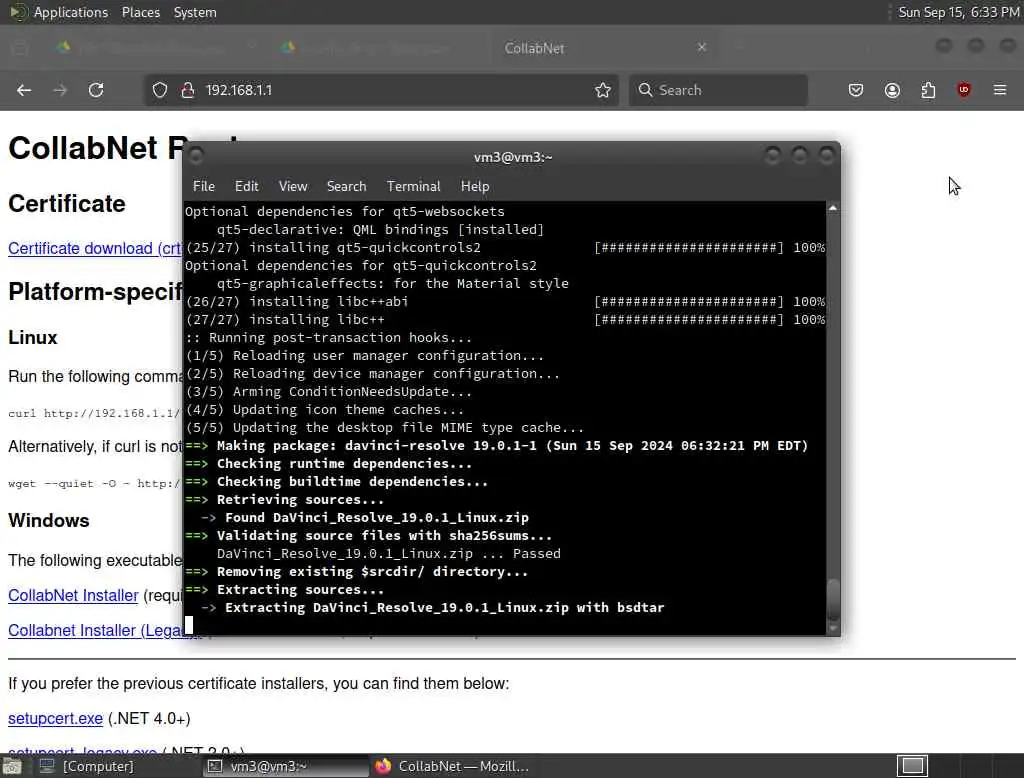
Task: Click the 'Making package: davinci-resolve' line
Action: pos(496,446)
